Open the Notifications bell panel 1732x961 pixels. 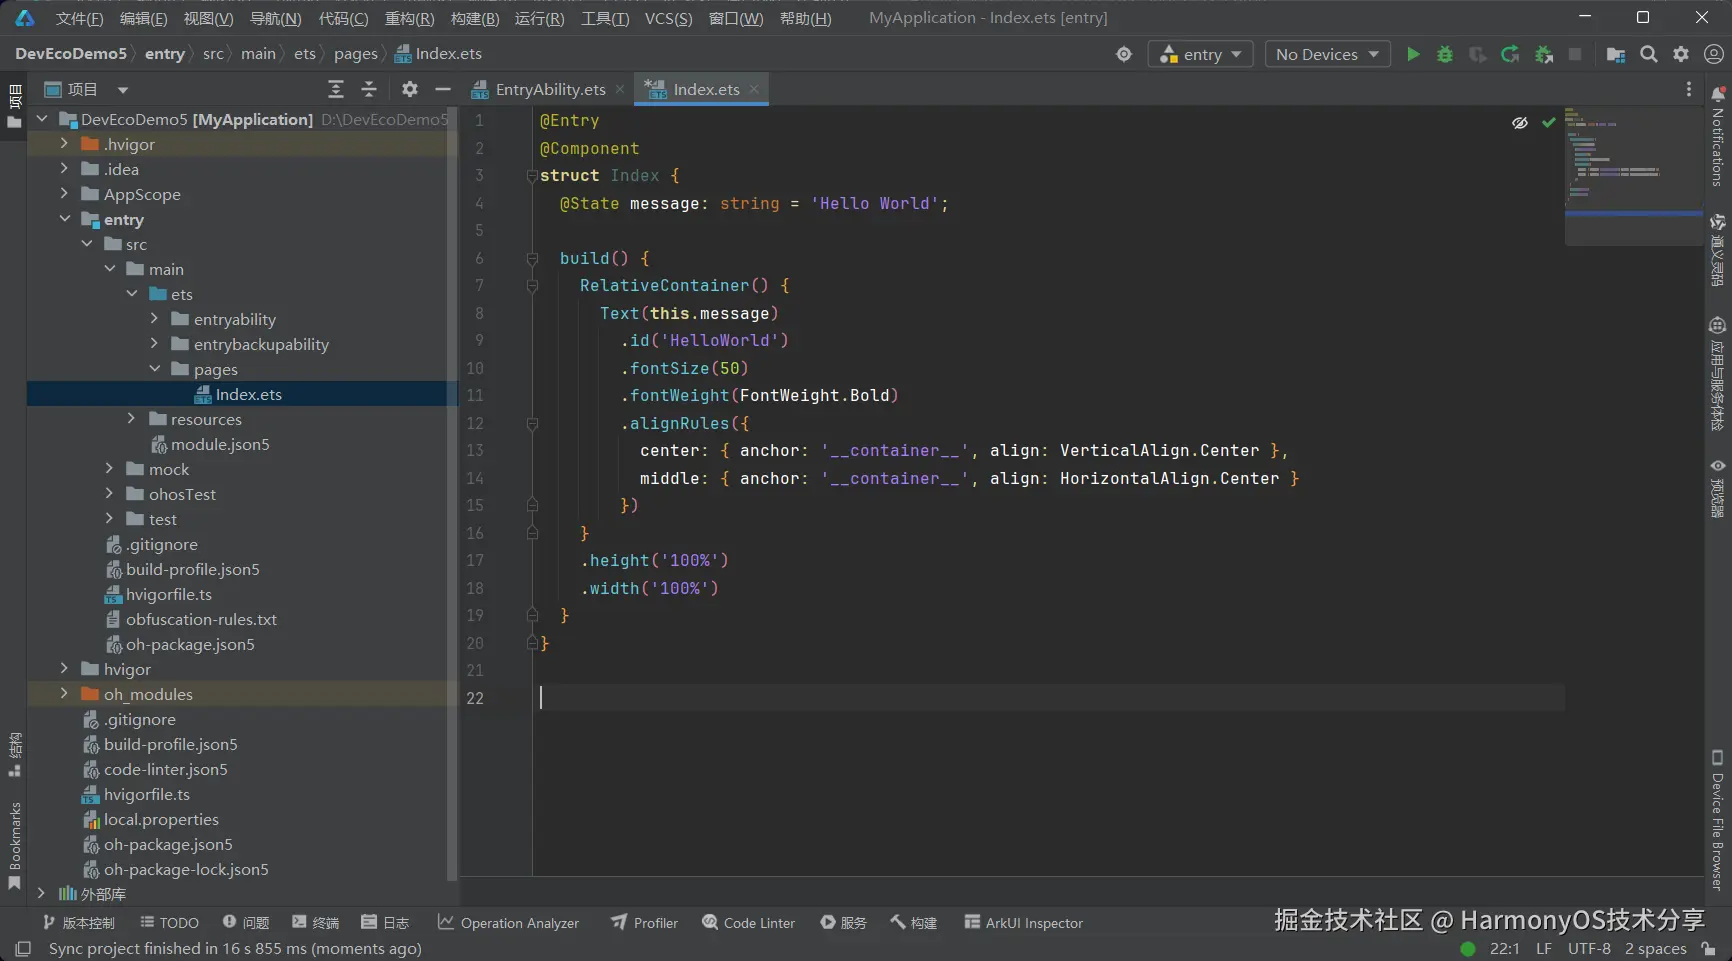tap(1718, 94)
